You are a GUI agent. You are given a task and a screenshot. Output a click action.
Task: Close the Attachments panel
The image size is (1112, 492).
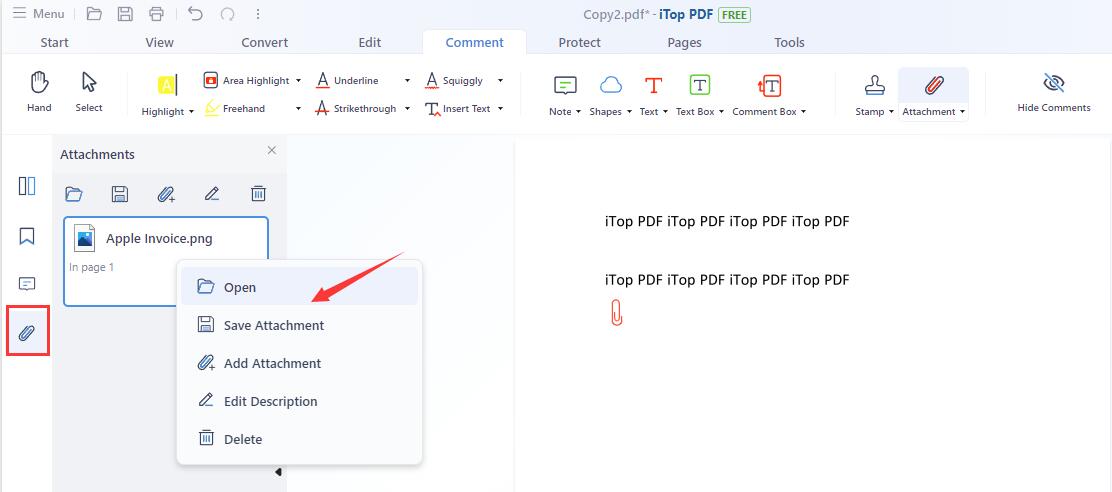272,150
